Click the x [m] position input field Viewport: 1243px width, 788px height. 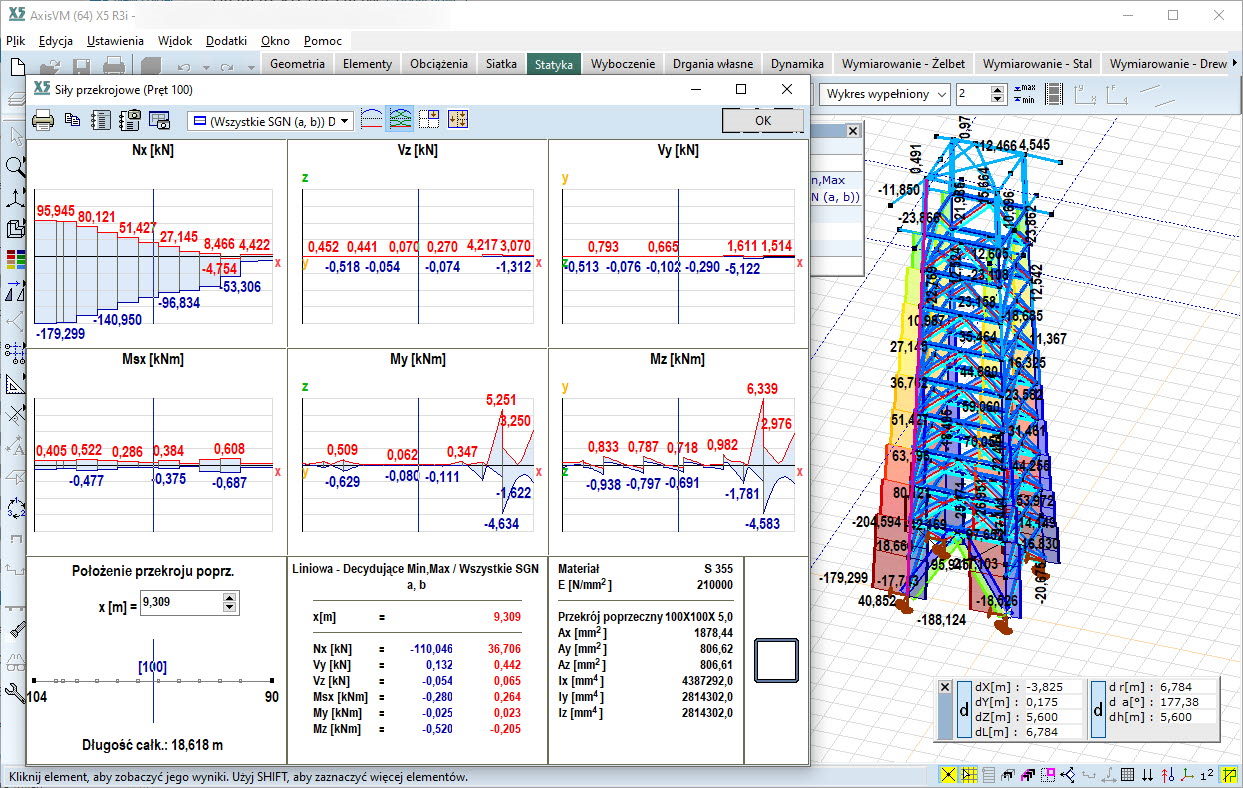tap(180, 602)
